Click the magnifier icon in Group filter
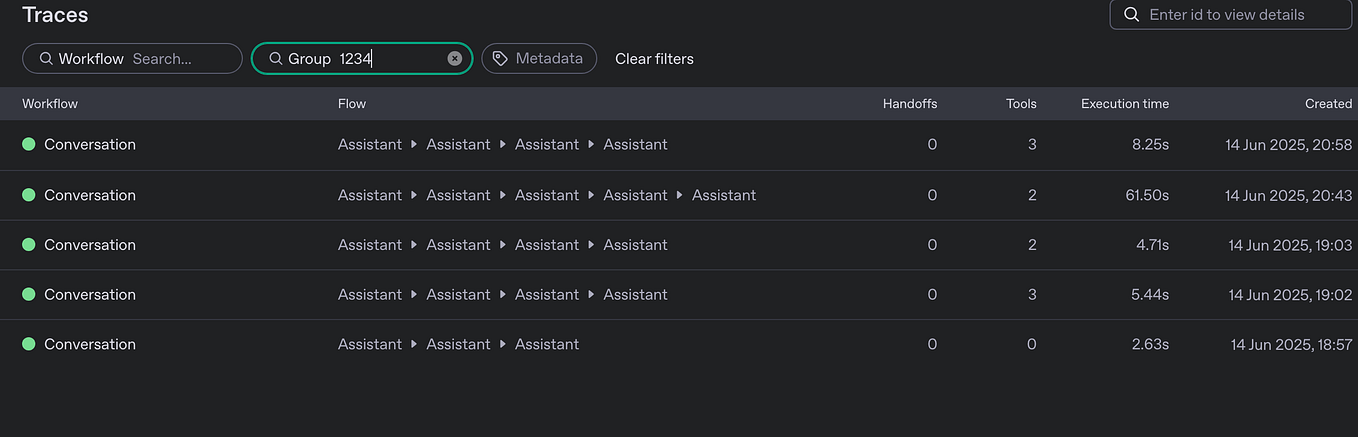1358x437 pixels. point(275,59)
